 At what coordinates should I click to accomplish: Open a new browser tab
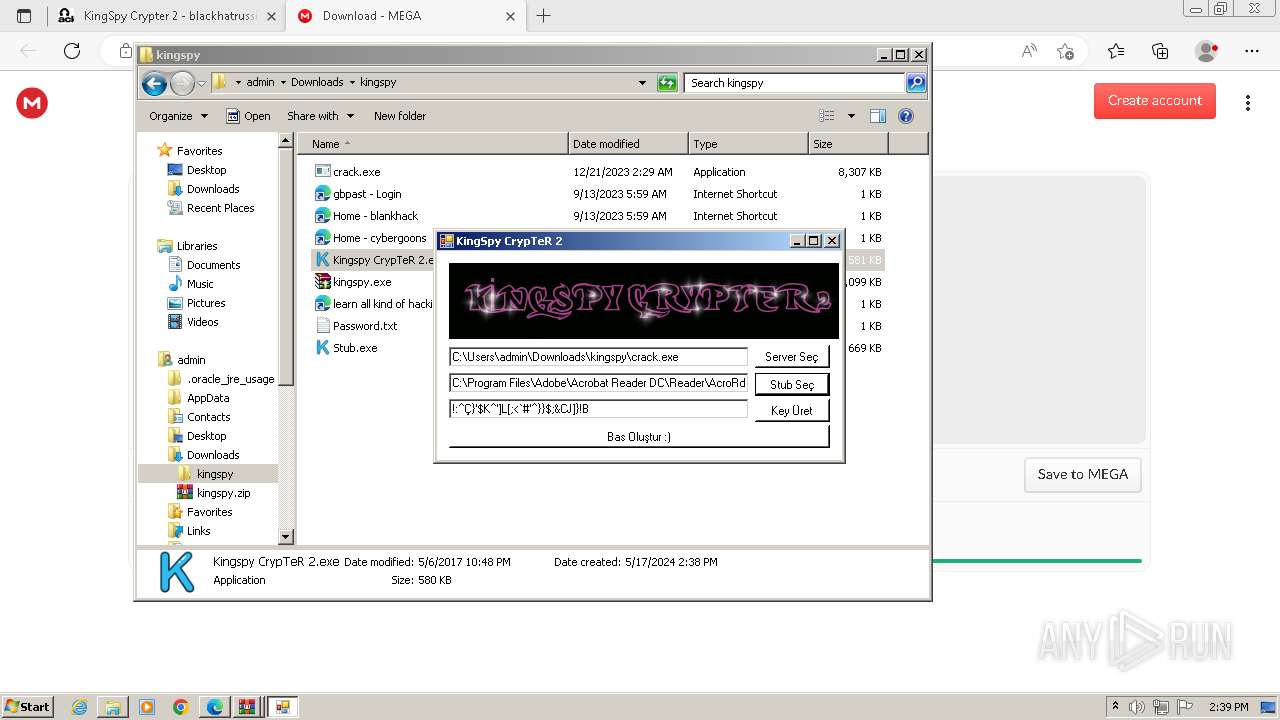[544, 16]
